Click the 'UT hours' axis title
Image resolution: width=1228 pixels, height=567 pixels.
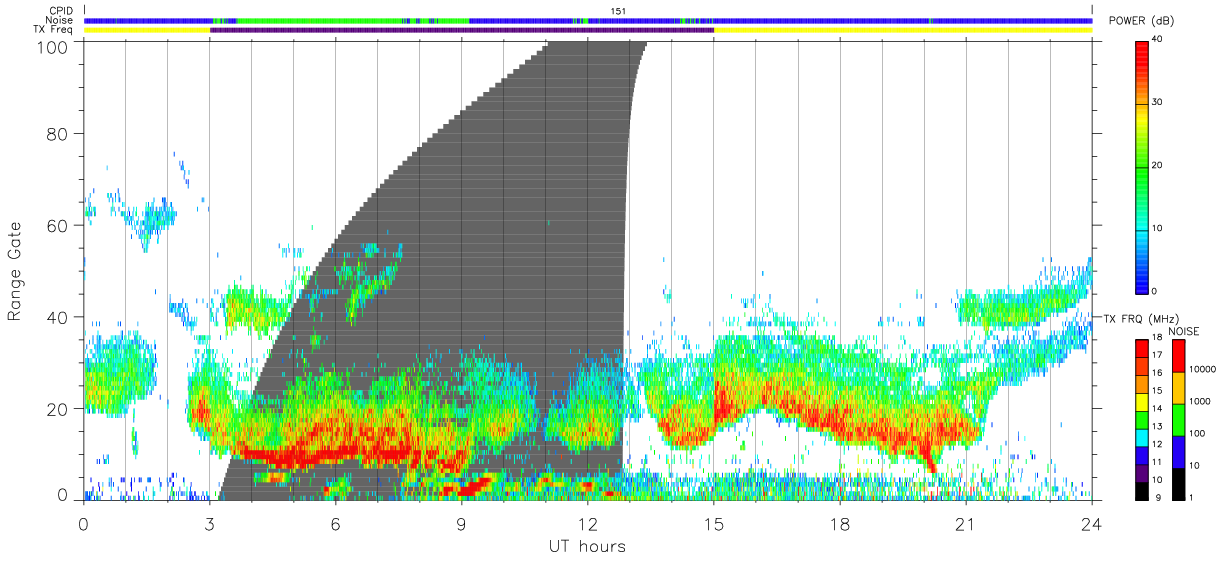point(587,546)
